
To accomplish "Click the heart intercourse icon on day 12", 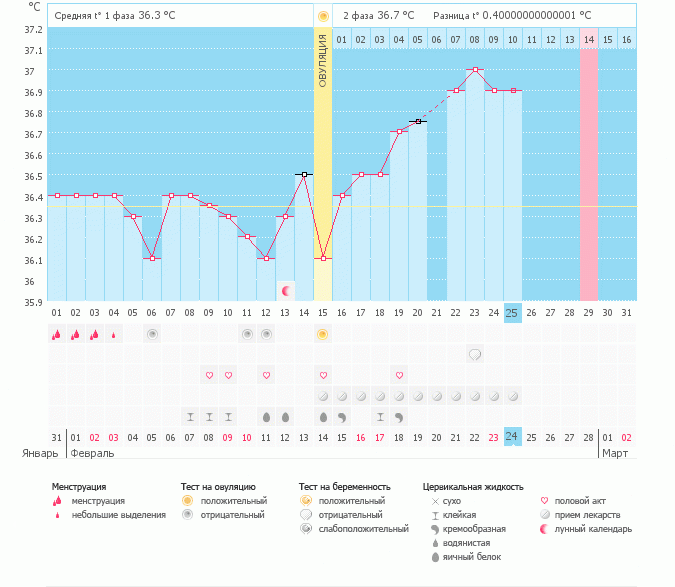I will (x=266, y=375).
